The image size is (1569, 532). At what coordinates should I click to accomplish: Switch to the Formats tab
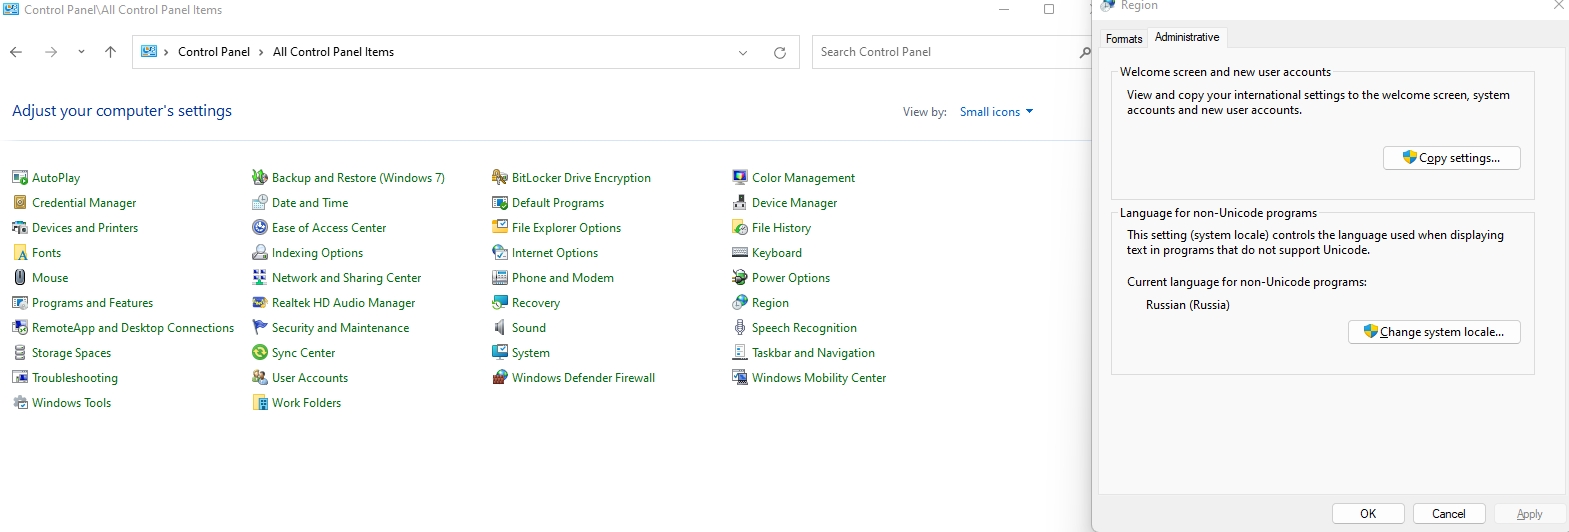pos(1124,39)
